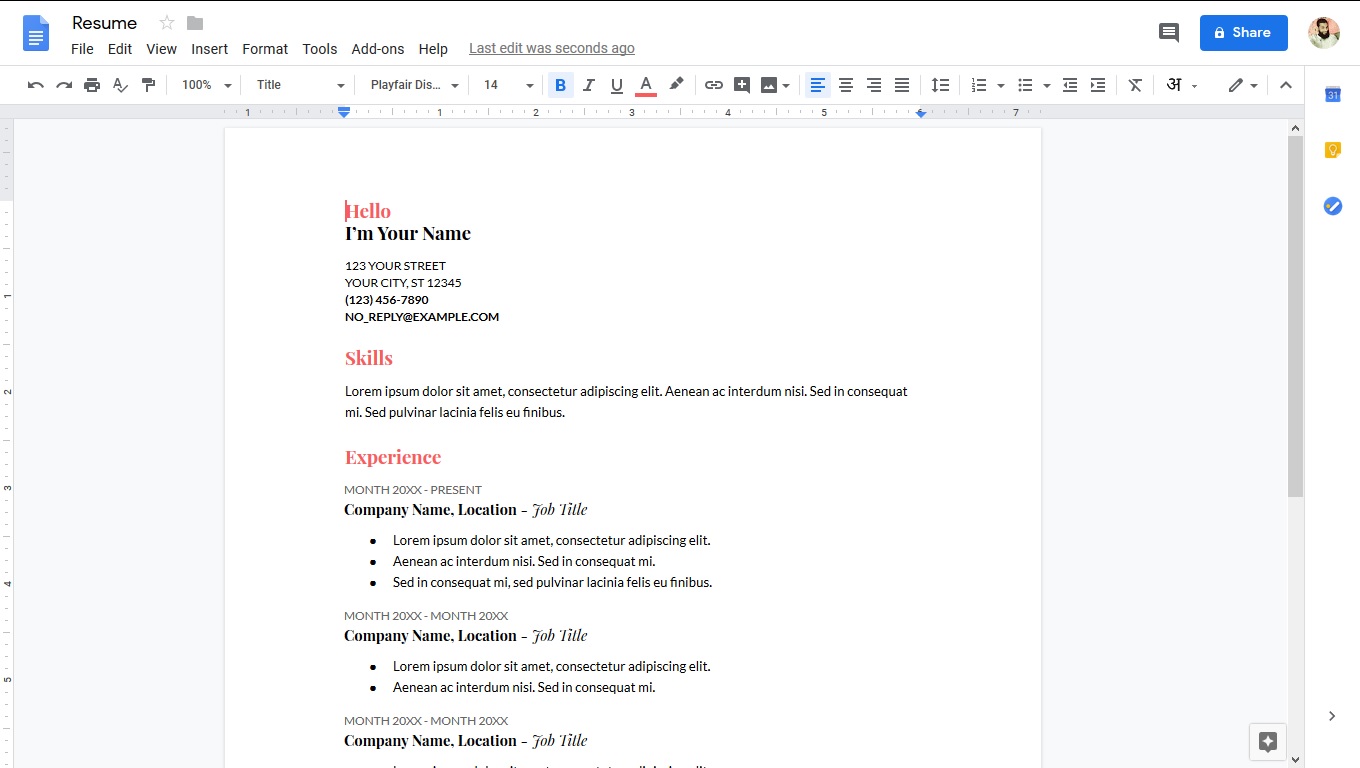The image size is (1360, 768).
Task: Open the Insert menu
Action: pos(210,49)
